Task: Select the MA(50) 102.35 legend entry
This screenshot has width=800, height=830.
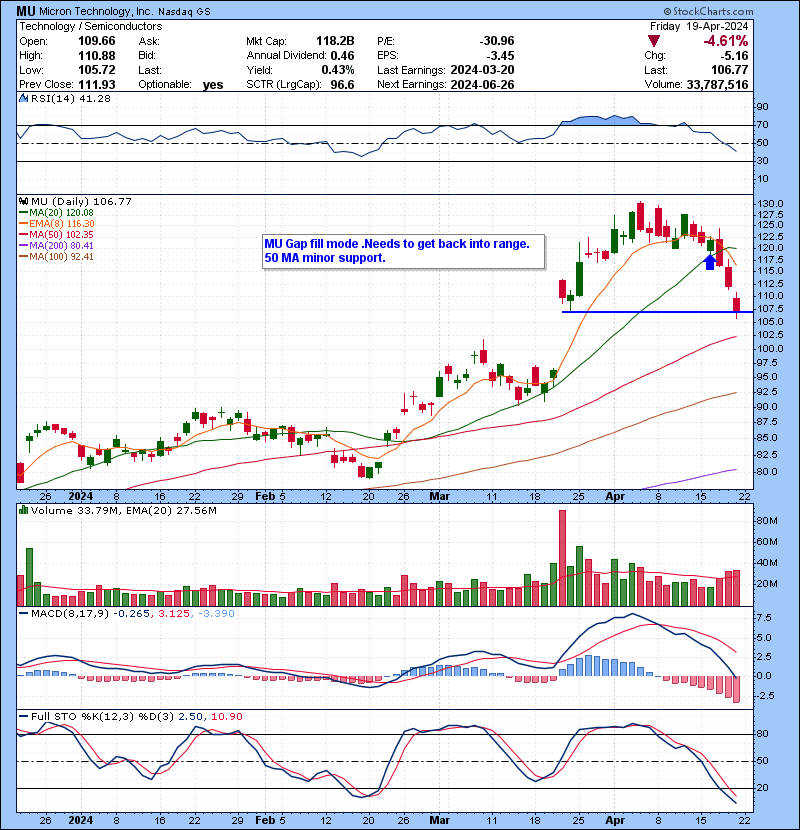Action: 57,234
